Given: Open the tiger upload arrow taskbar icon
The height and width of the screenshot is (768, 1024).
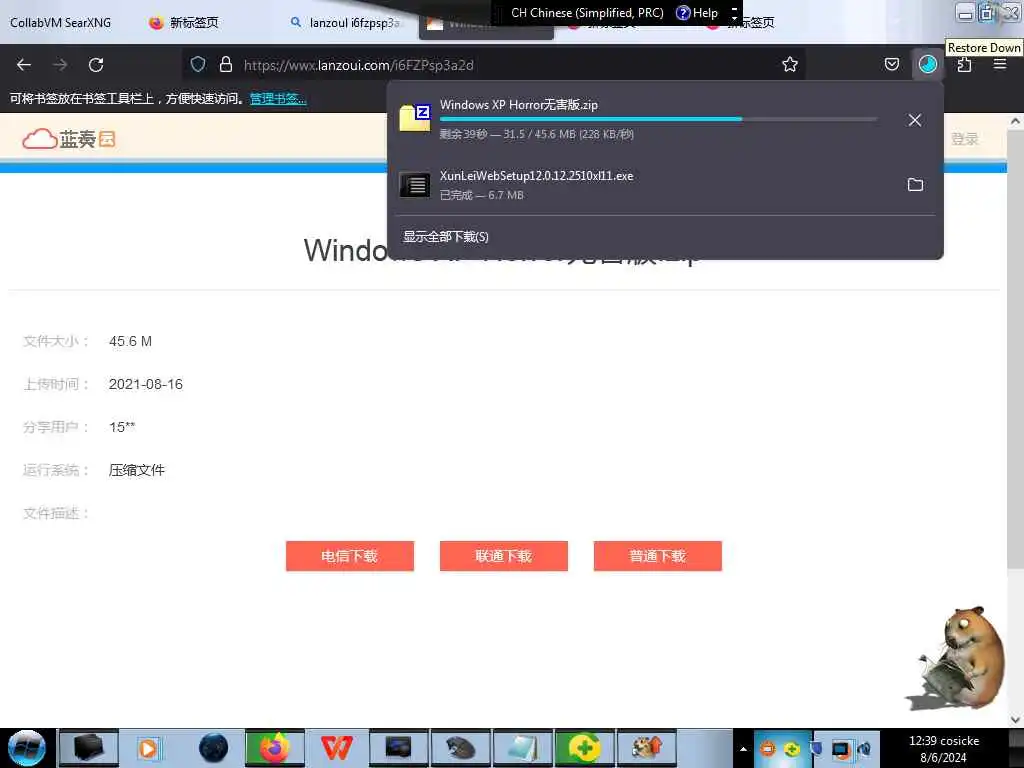Looking at the screenshot, I should coord(647,748).
